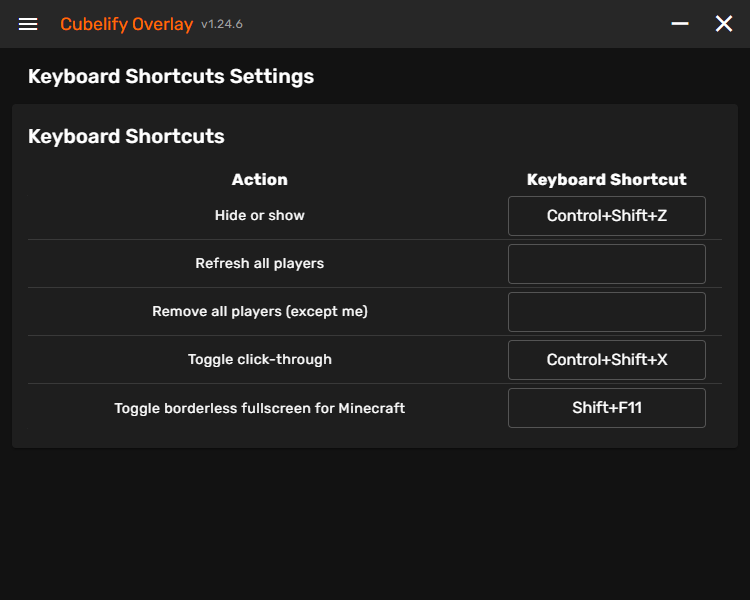Select the Shift+F11 shortcut field
The height and width of the screenshot is (600, 750).
[x=606, y=408]
